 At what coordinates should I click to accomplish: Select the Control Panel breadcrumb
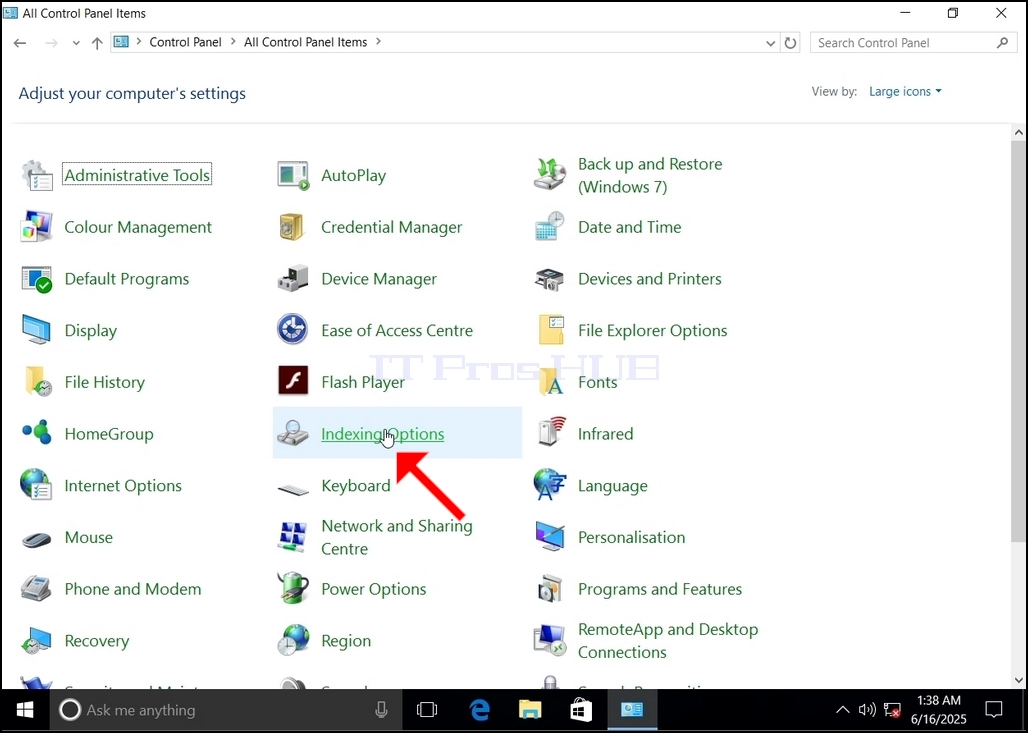pos(186,42)
